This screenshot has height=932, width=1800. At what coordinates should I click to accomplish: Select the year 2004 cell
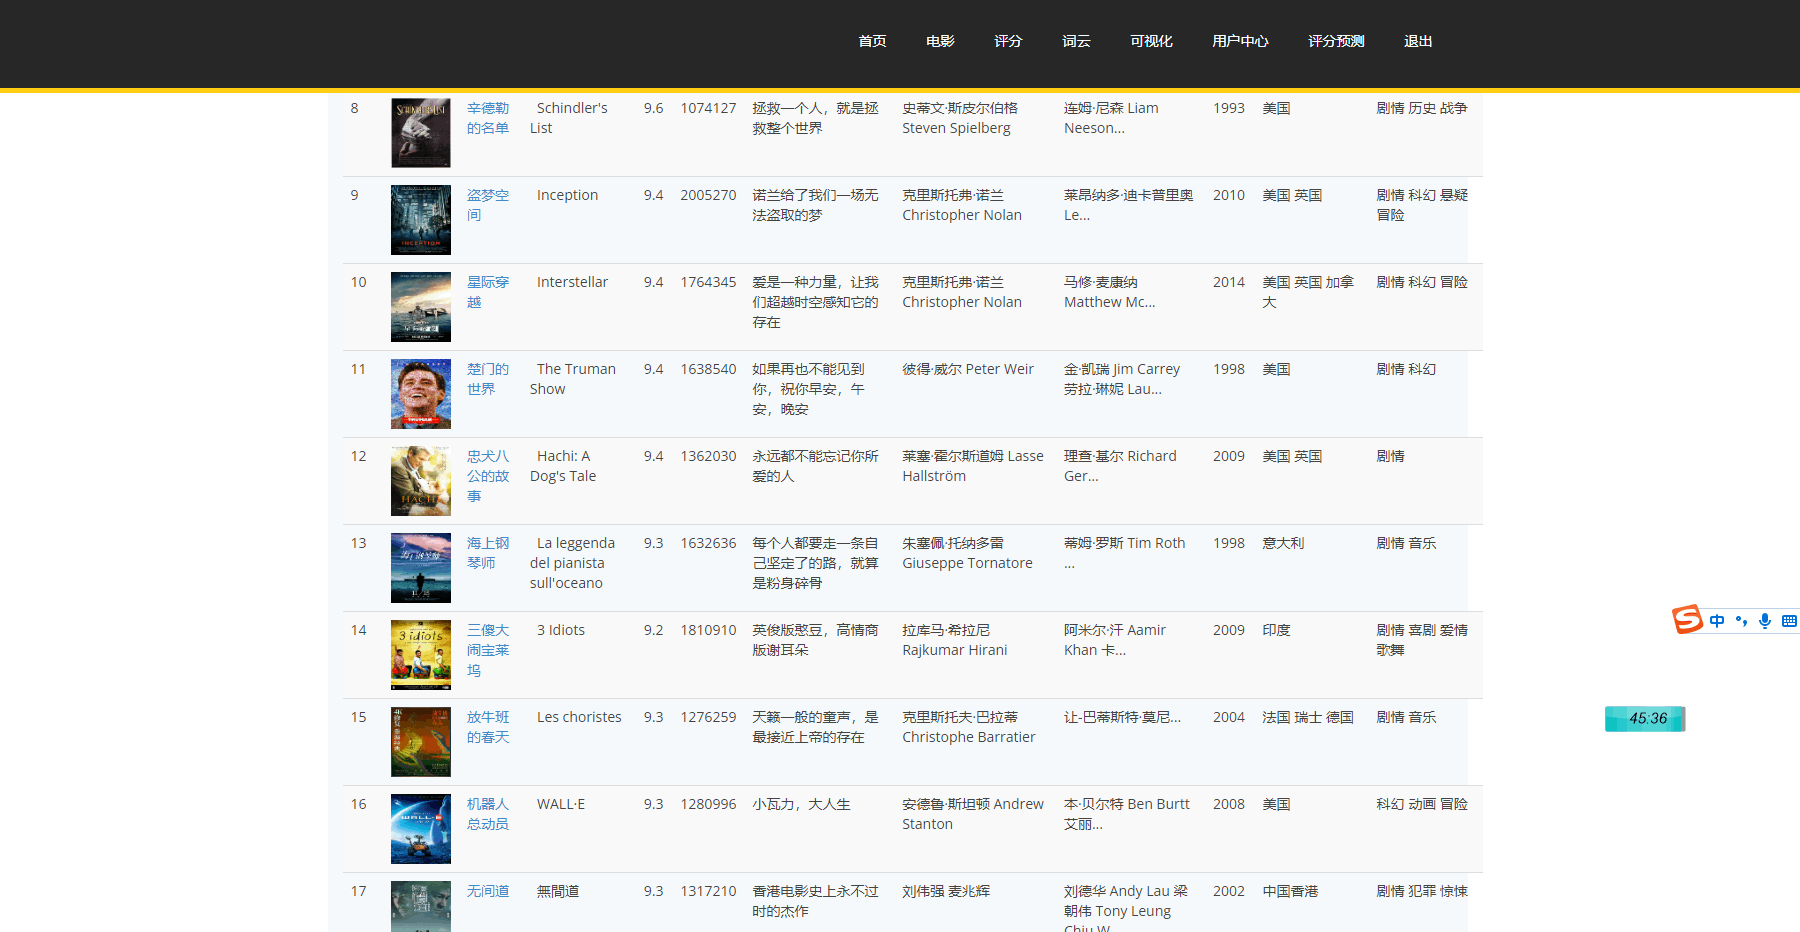1229,717
